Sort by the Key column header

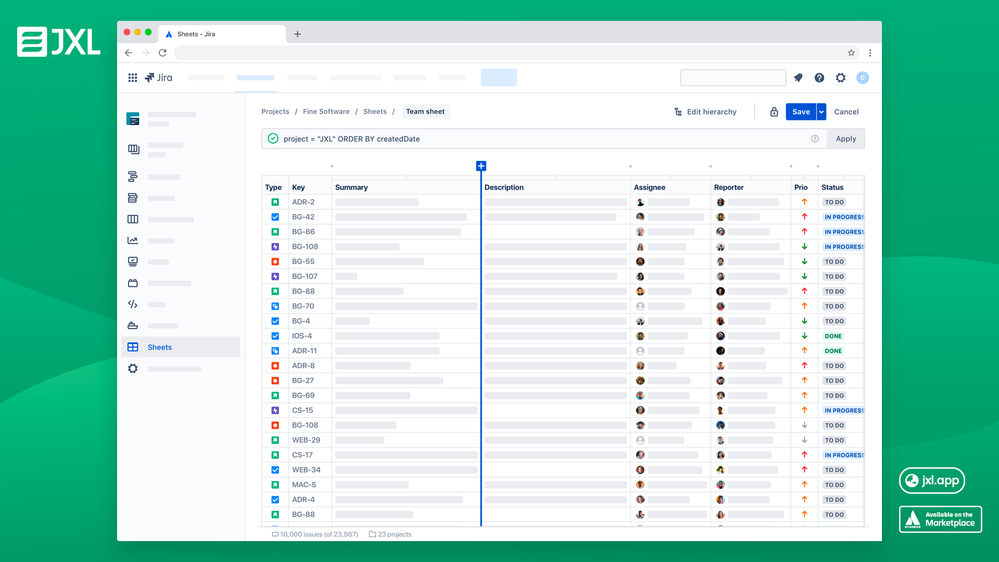coord(298,187)
